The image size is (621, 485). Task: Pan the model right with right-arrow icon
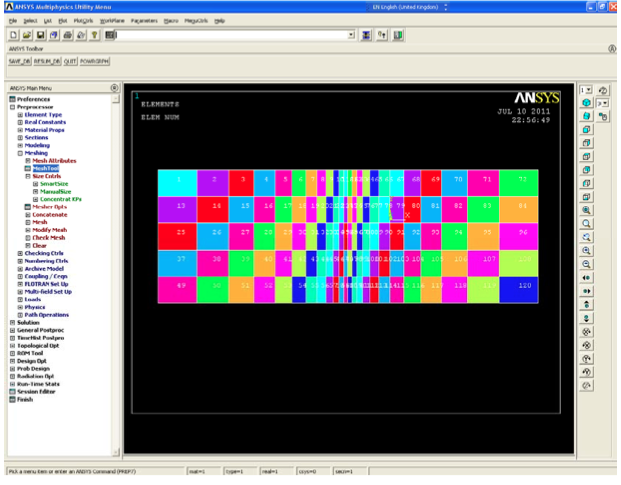(x=587, y=291)
